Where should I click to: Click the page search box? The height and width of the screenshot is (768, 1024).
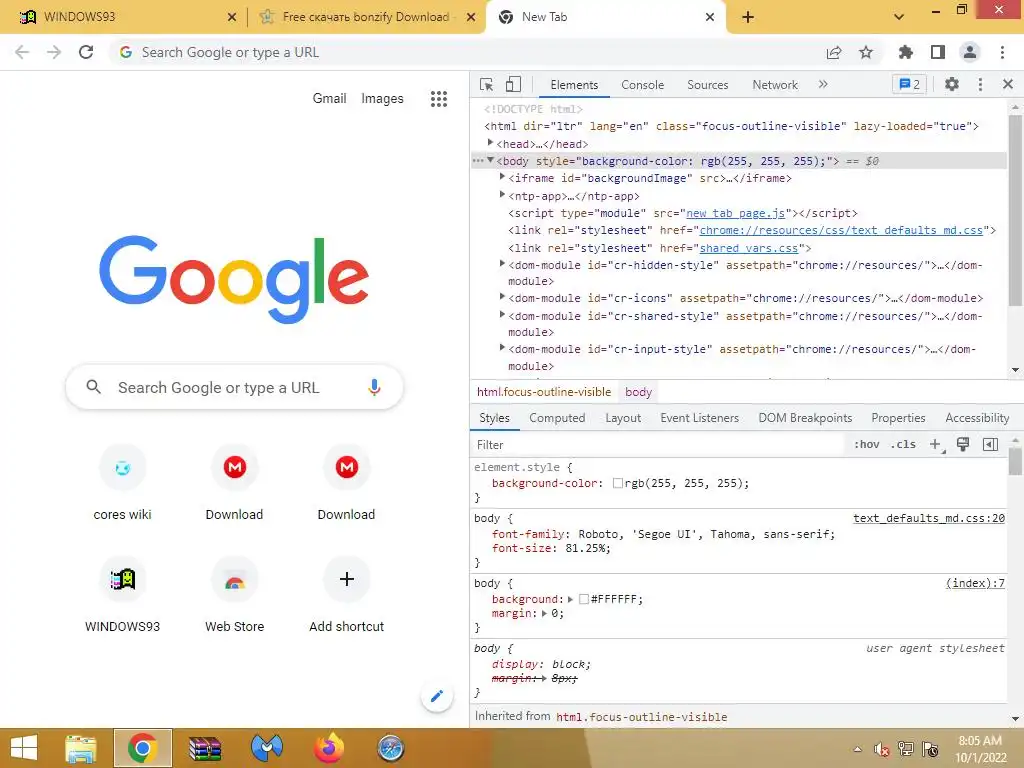point(234,387)
